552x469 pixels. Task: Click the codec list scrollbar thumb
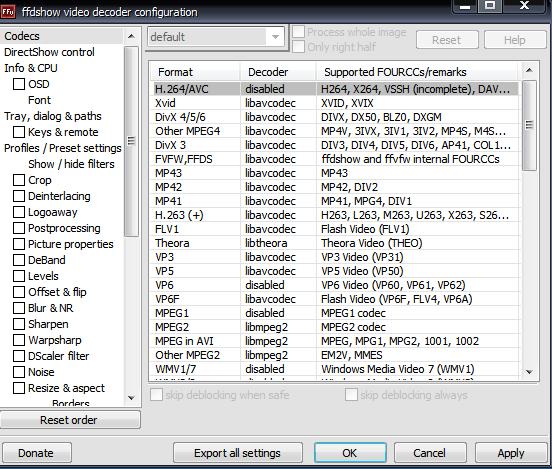529,125
